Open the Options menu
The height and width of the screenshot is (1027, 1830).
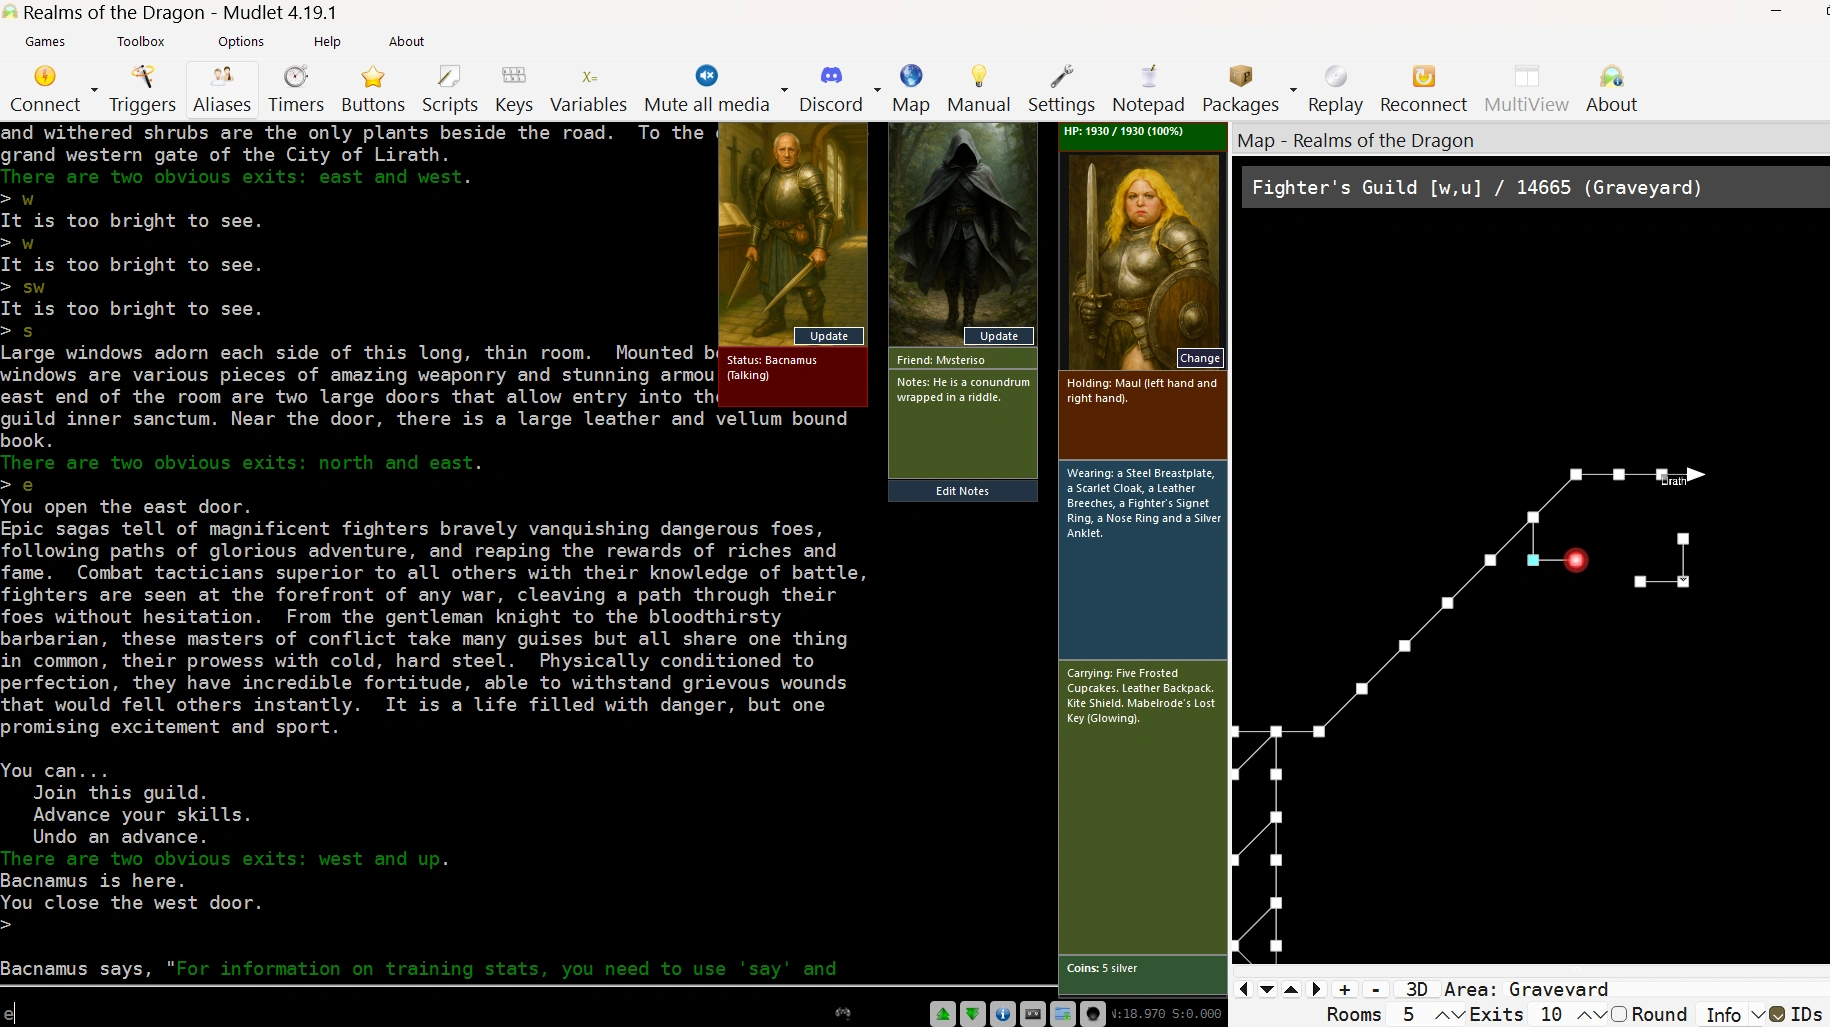(241, 41)
